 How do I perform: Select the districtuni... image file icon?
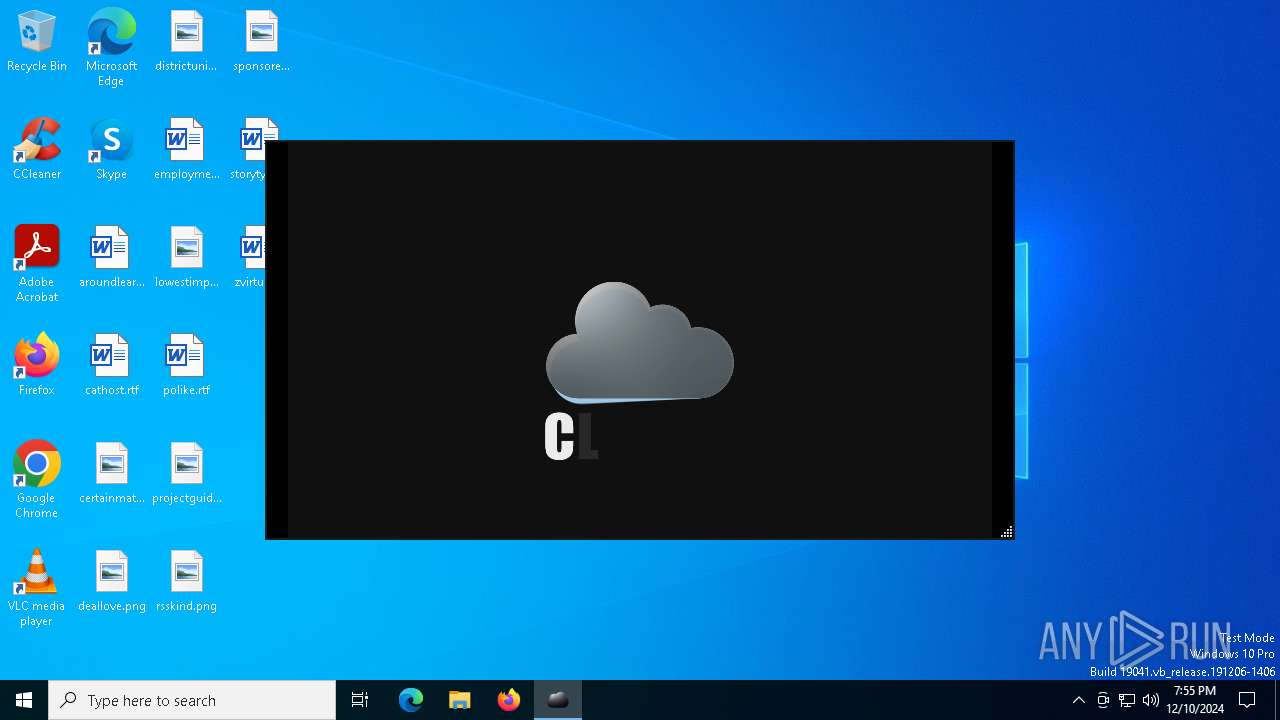(186, 42)
